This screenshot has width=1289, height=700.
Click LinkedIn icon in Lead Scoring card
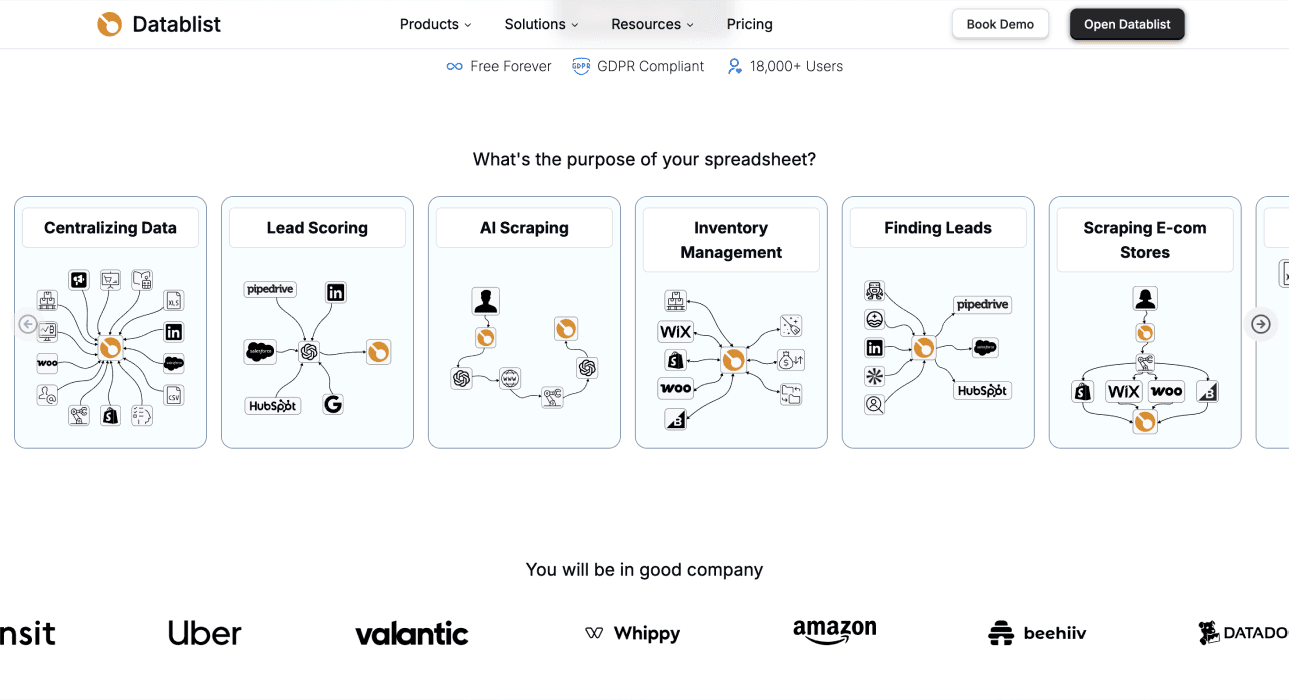(335, 292)
